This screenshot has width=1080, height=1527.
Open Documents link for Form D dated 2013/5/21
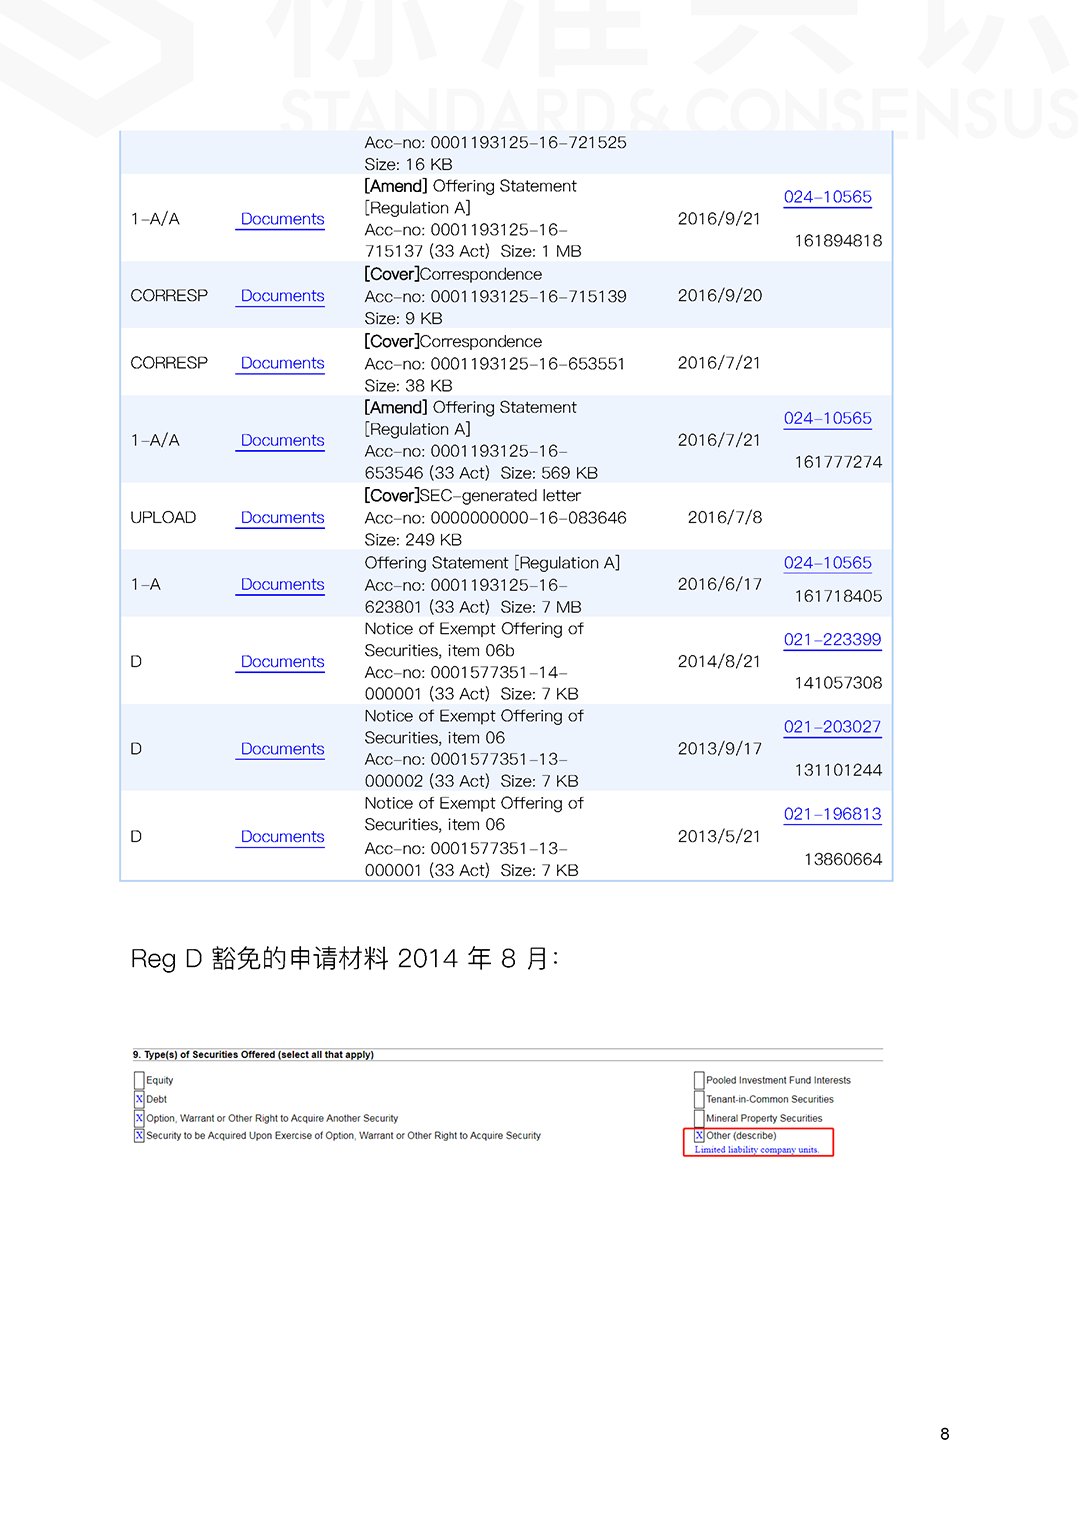282,837
